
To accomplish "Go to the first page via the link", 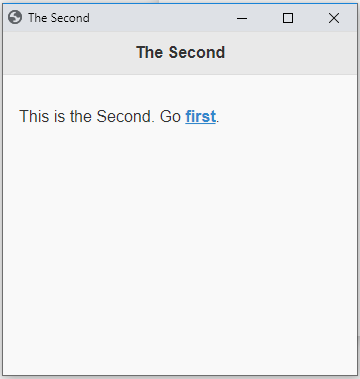I will (x=201, y=116).
